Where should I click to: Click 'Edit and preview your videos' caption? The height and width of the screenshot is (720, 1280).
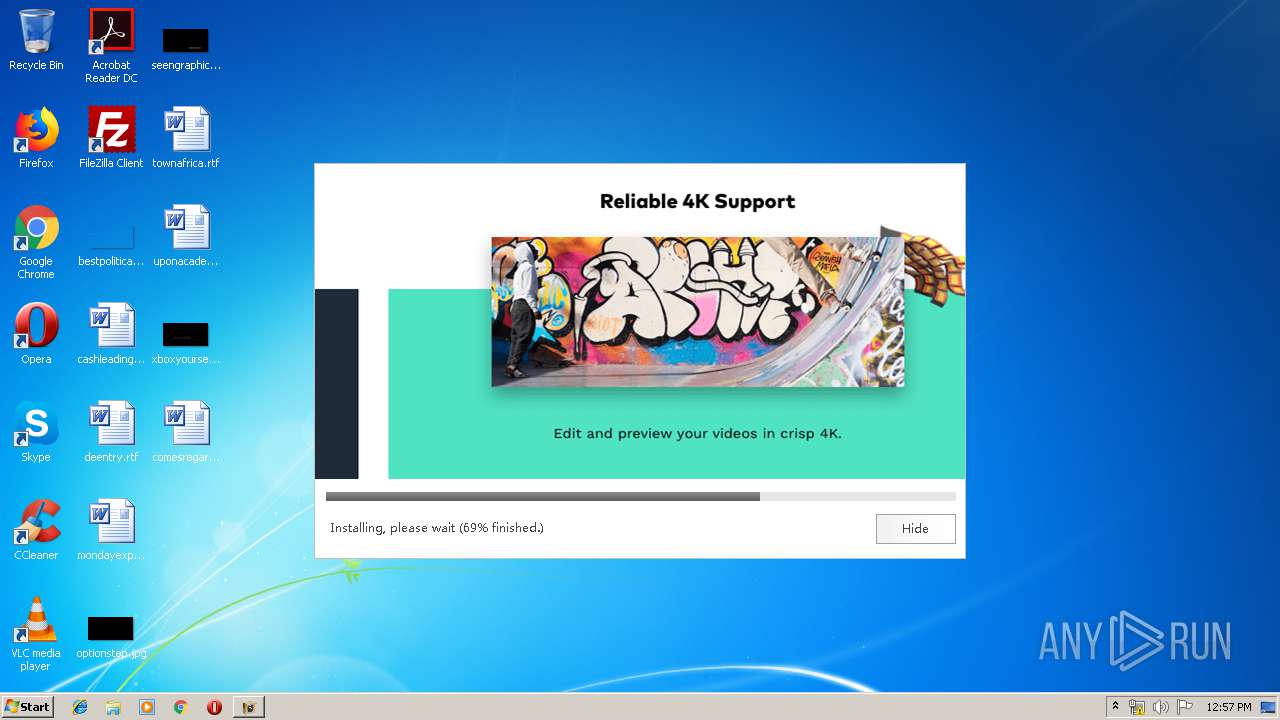pyautogui.click(x=697, y=434)
